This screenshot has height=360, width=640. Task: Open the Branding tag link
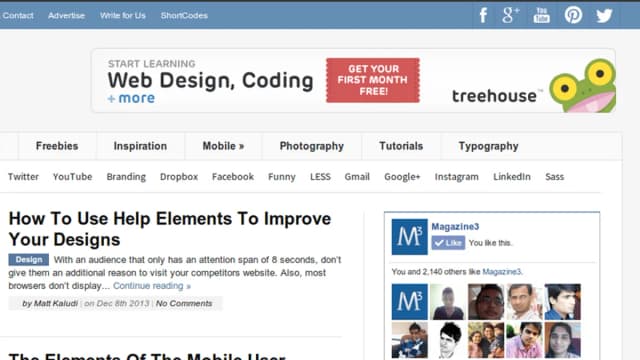coord(126,177)
